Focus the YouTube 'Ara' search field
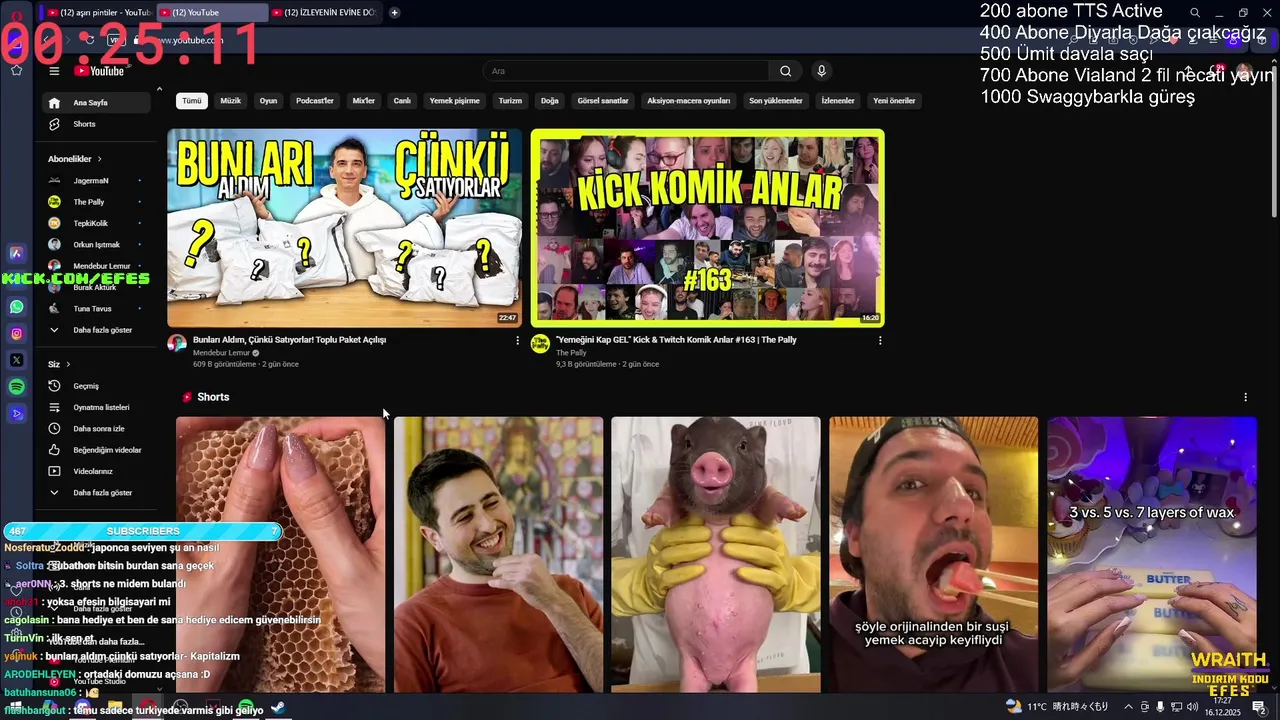 click(x=626, y=71)
